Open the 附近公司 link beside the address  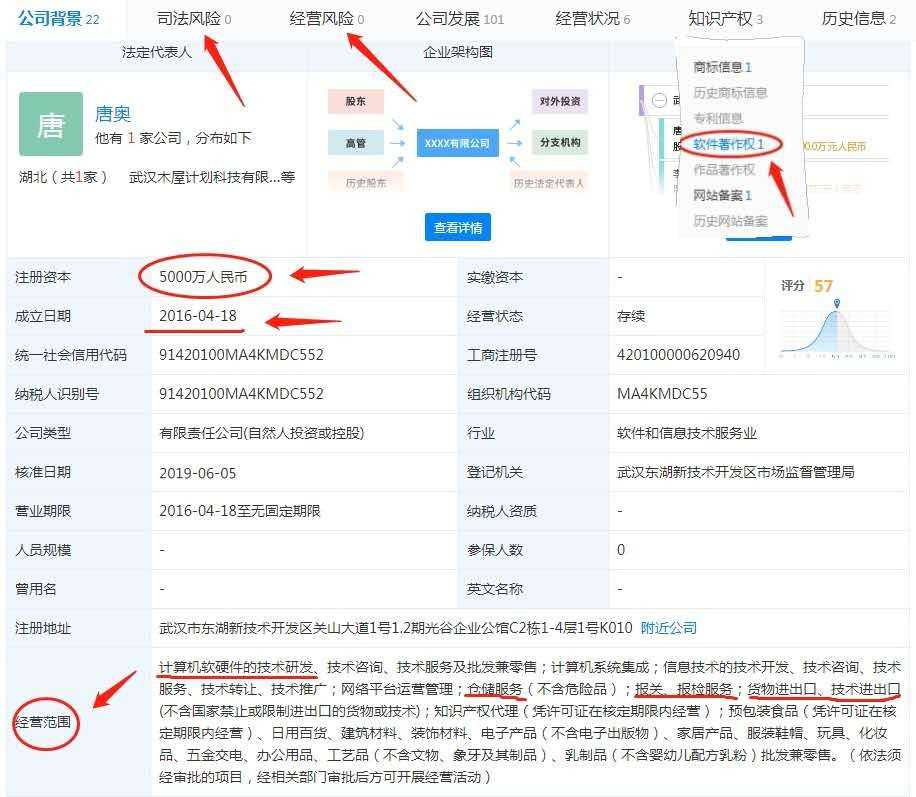(669, 628)
